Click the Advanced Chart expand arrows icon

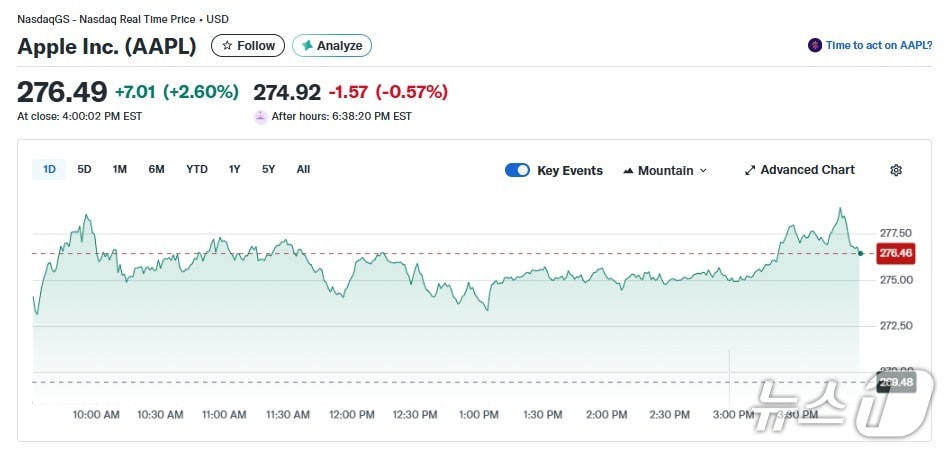tap(750, 170)
